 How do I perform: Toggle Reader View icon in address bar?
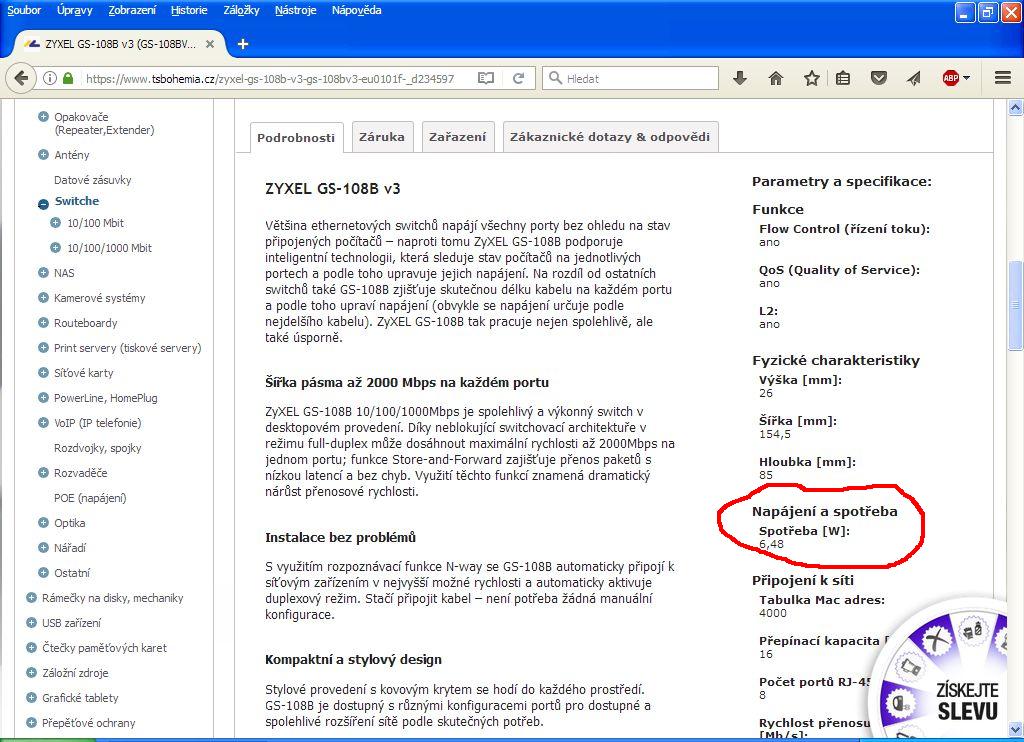pos(486,78)
